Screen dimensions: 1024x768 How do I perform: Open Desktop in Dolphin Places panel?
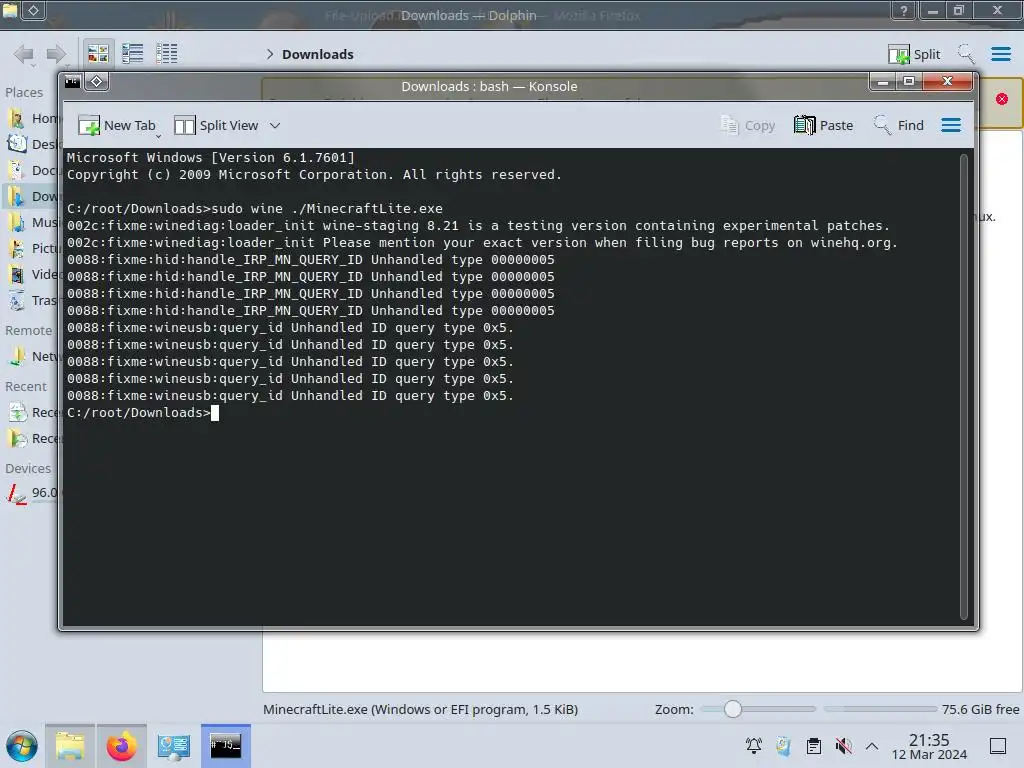coord(33,144)
